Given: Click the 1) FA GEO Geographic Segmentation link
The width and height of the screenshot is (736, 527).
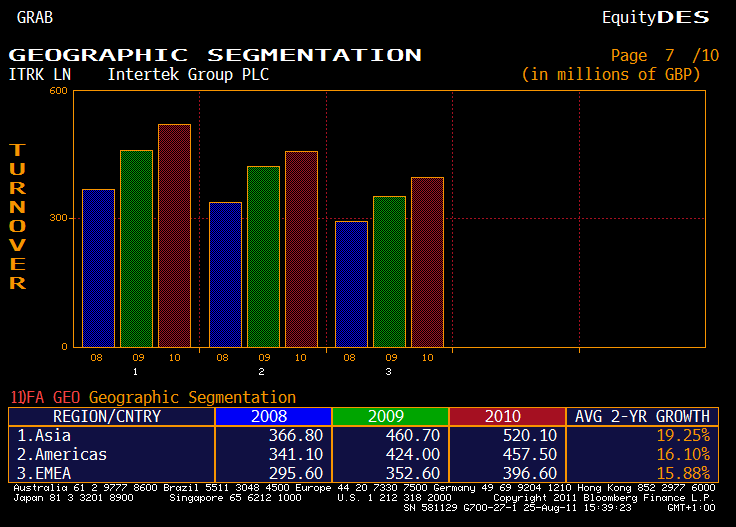Looking at the screenshot, I should [154, 398].
